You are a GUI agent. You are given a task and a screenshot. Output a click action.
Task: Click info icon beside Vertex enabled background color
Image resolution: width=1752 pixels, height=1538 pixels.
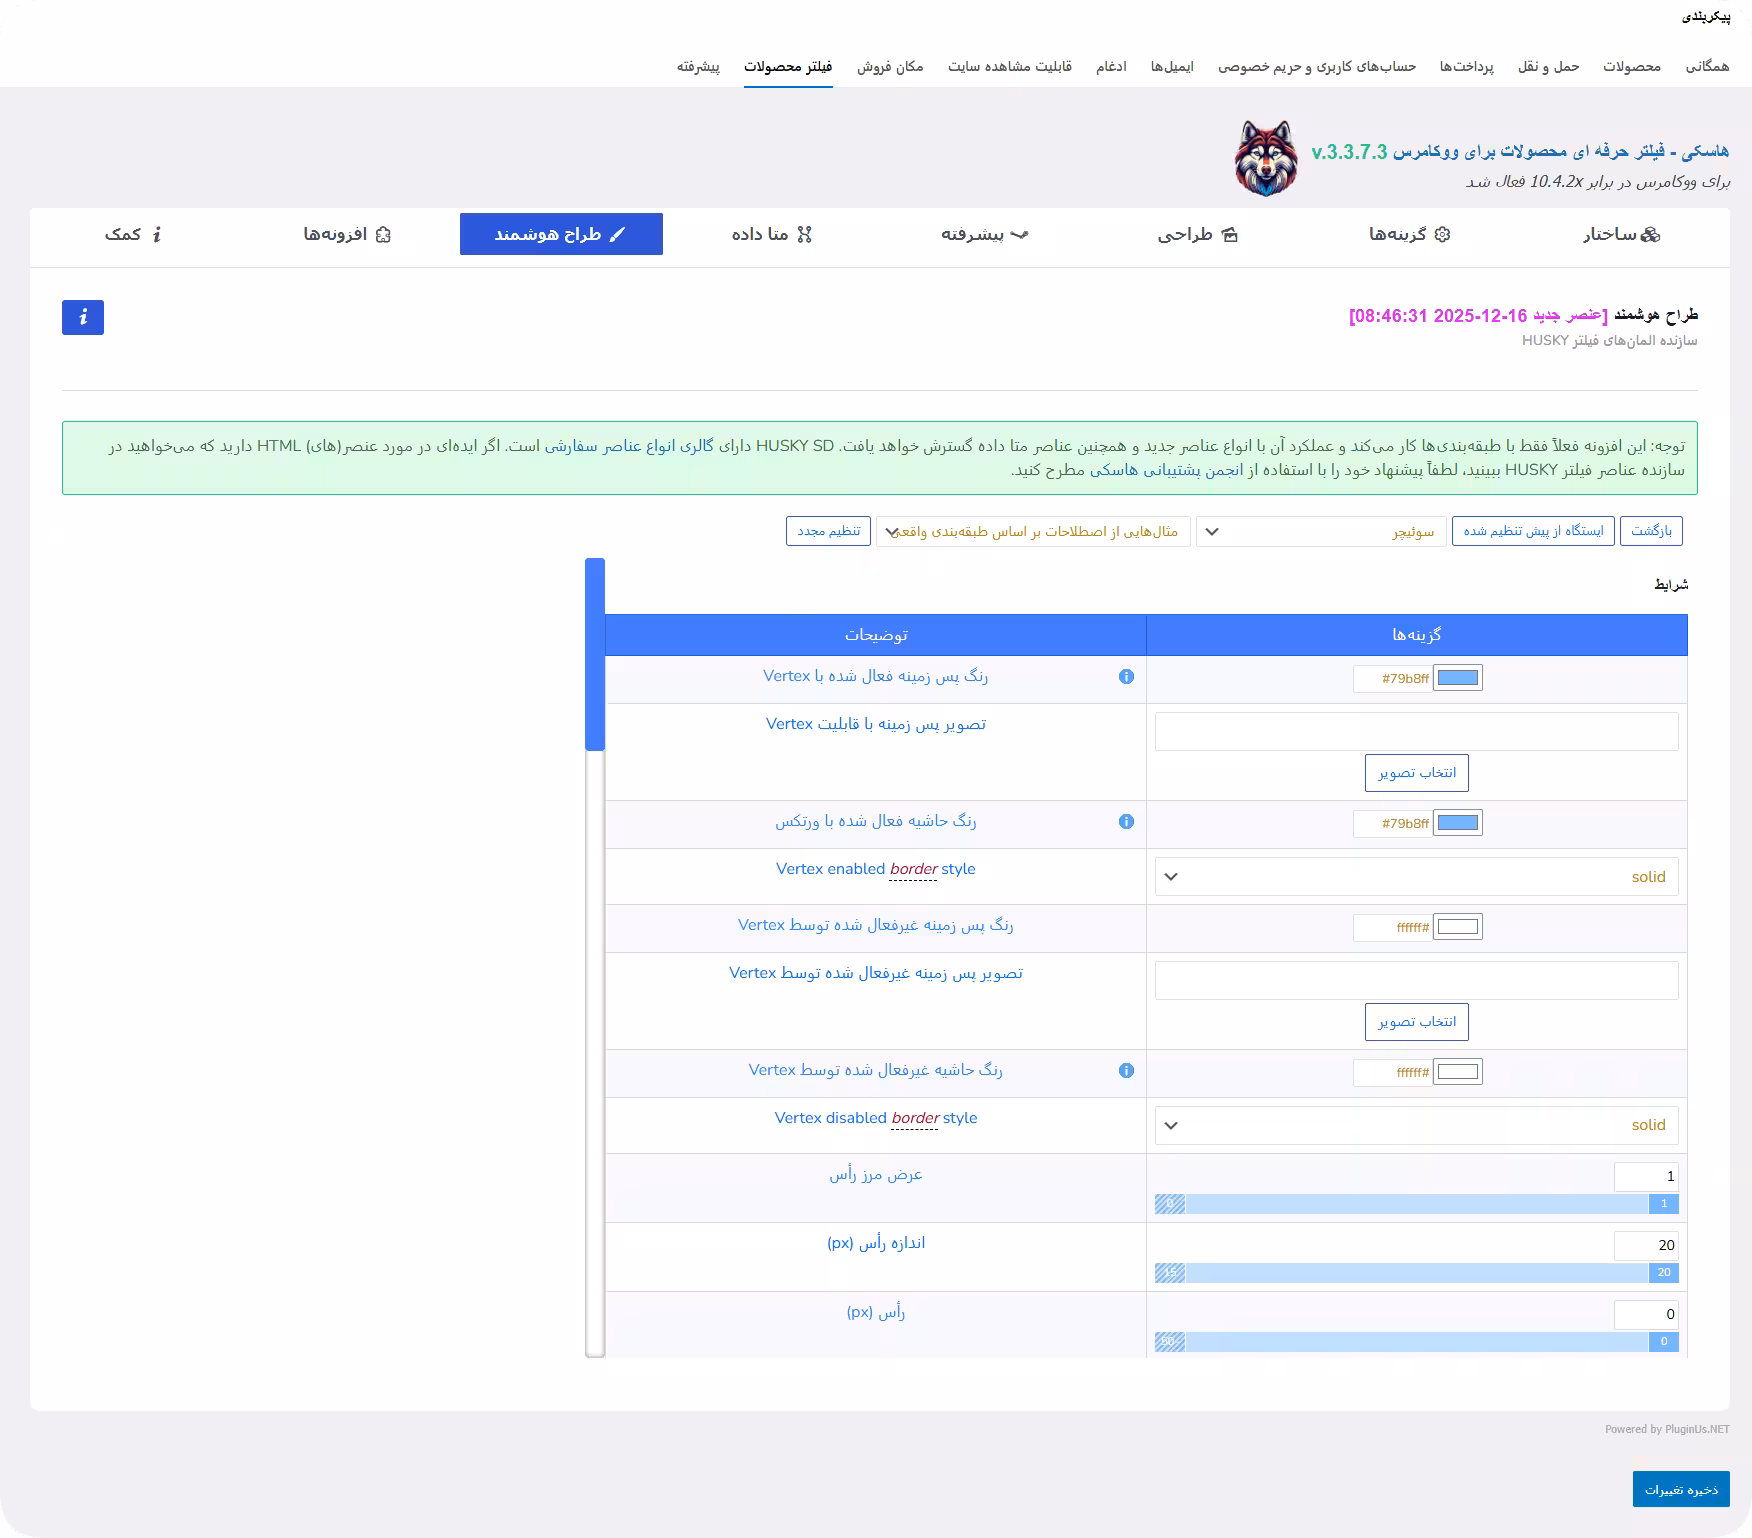(1126, 677)
